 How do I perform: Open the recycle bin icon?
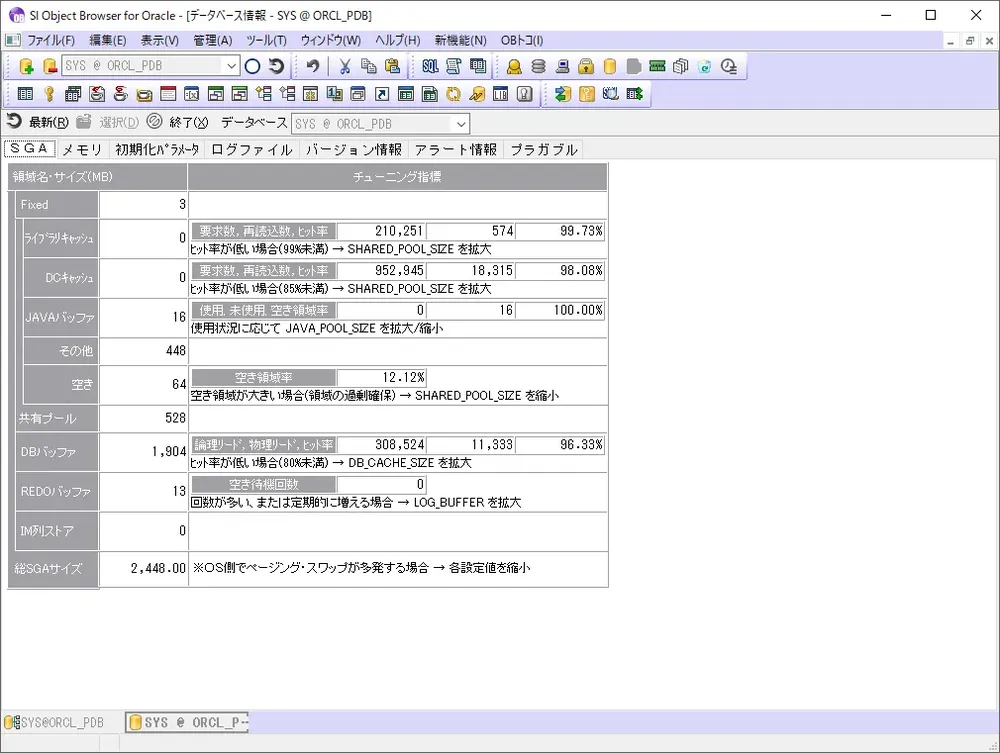(704, 66)
